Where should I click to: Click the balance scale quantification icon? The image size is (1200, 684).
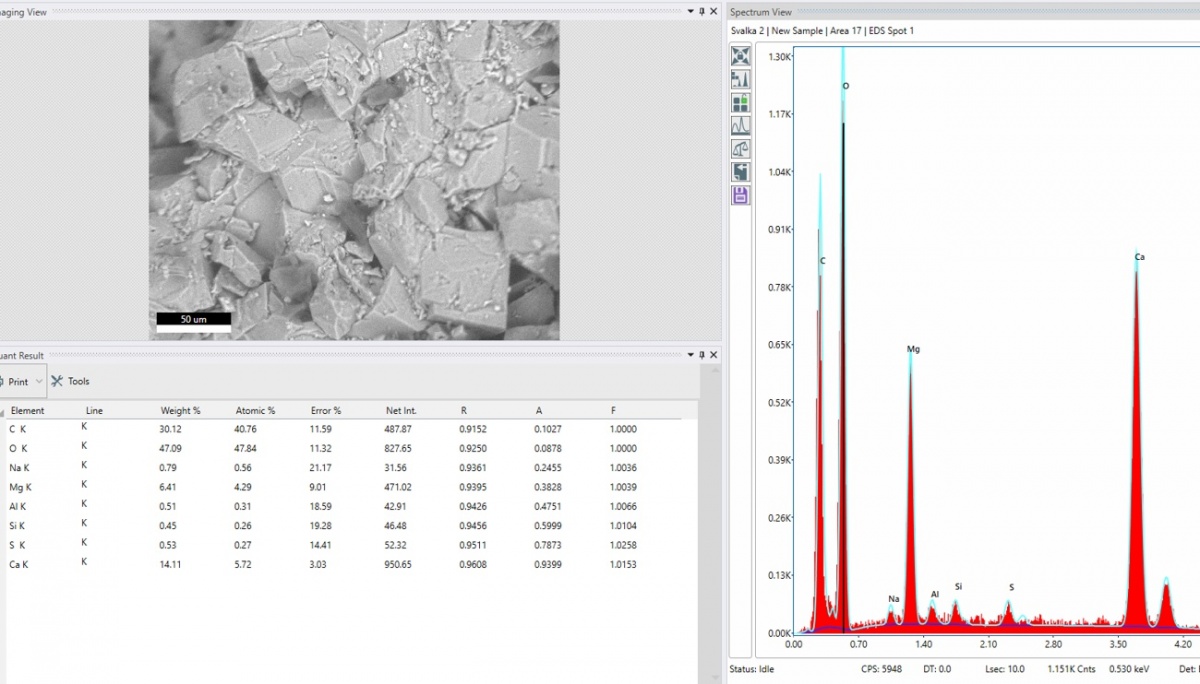coord(741,149)
